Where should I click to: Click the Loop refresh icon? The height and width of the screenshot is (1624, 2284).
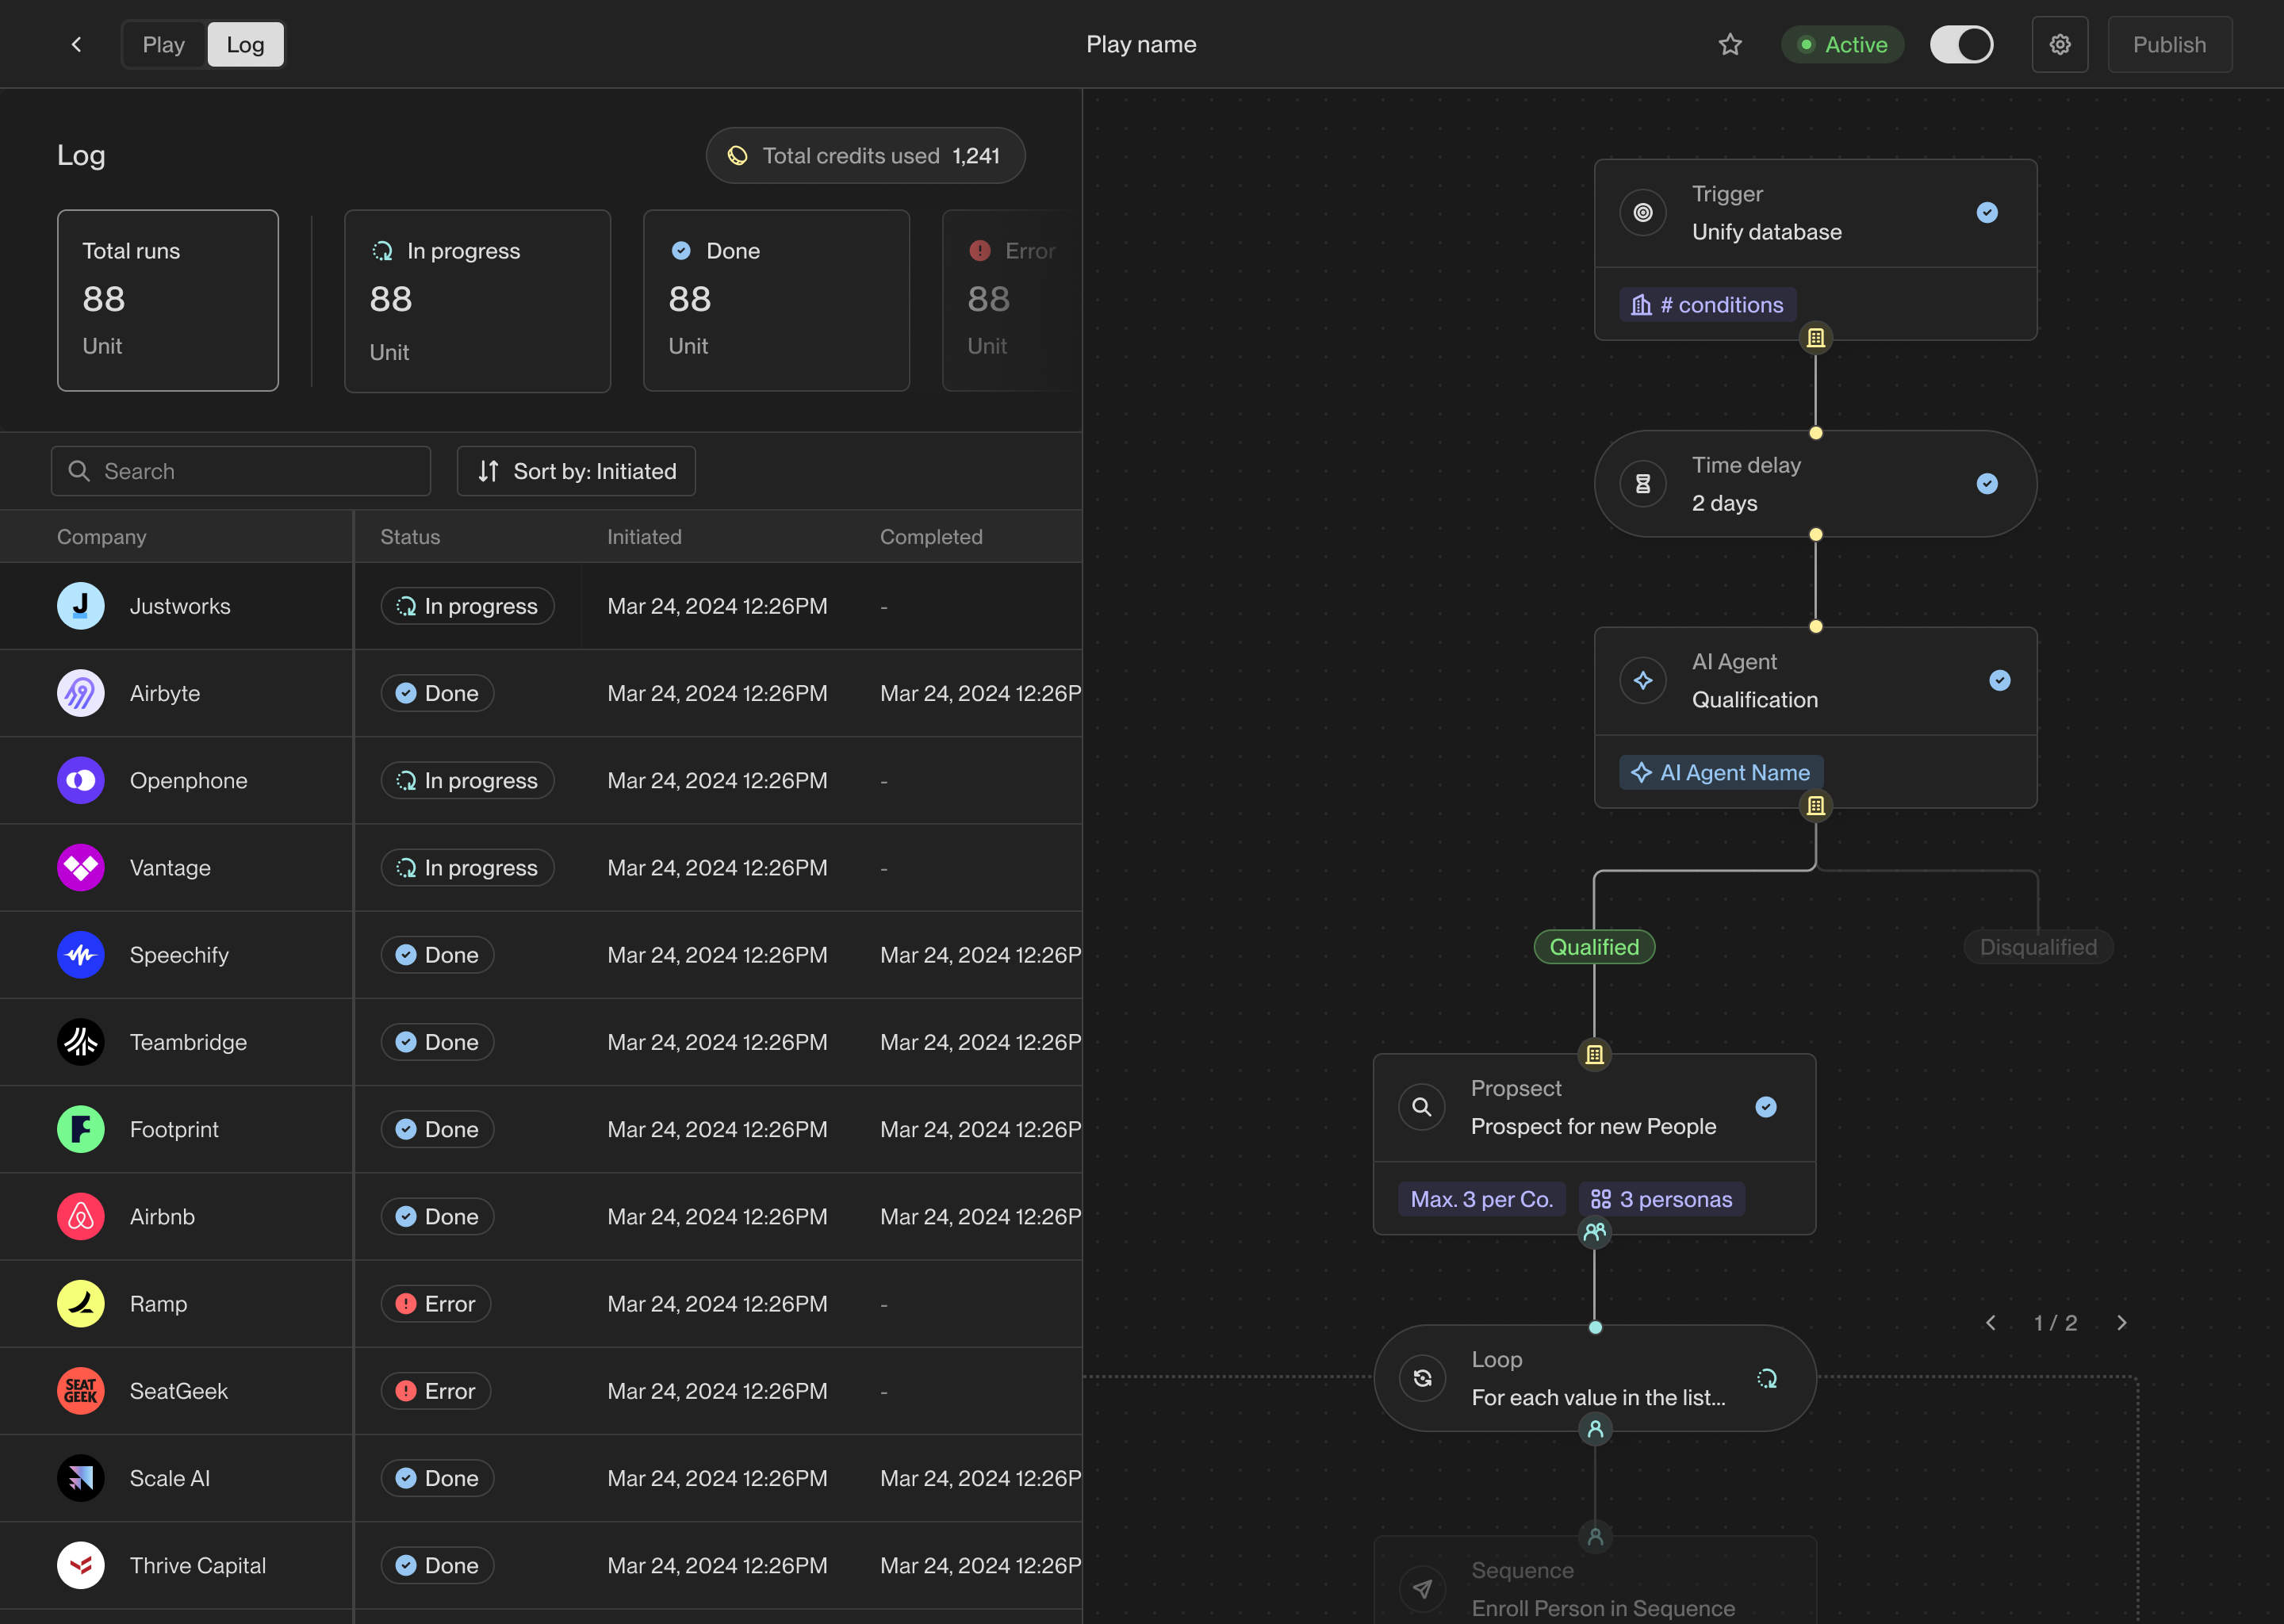tap(1422, 1379)
